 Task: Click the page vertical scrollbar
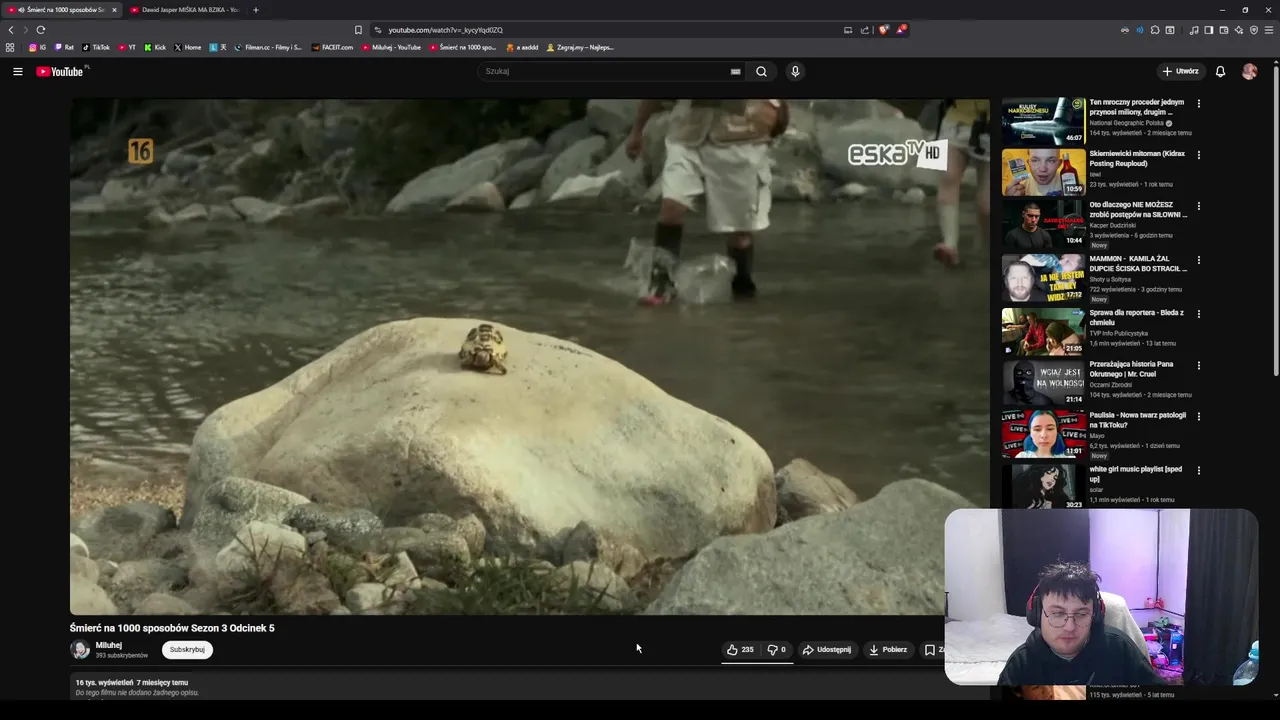pyautogui.click(x=1275, y=220)
